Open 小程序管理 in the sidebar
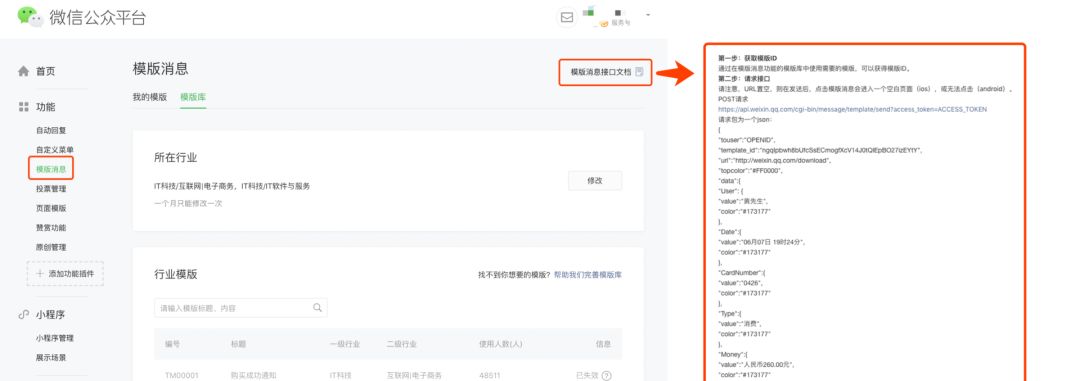Image resolution: width=1080 pixels, height=381 pixels. tap(55, 338)
